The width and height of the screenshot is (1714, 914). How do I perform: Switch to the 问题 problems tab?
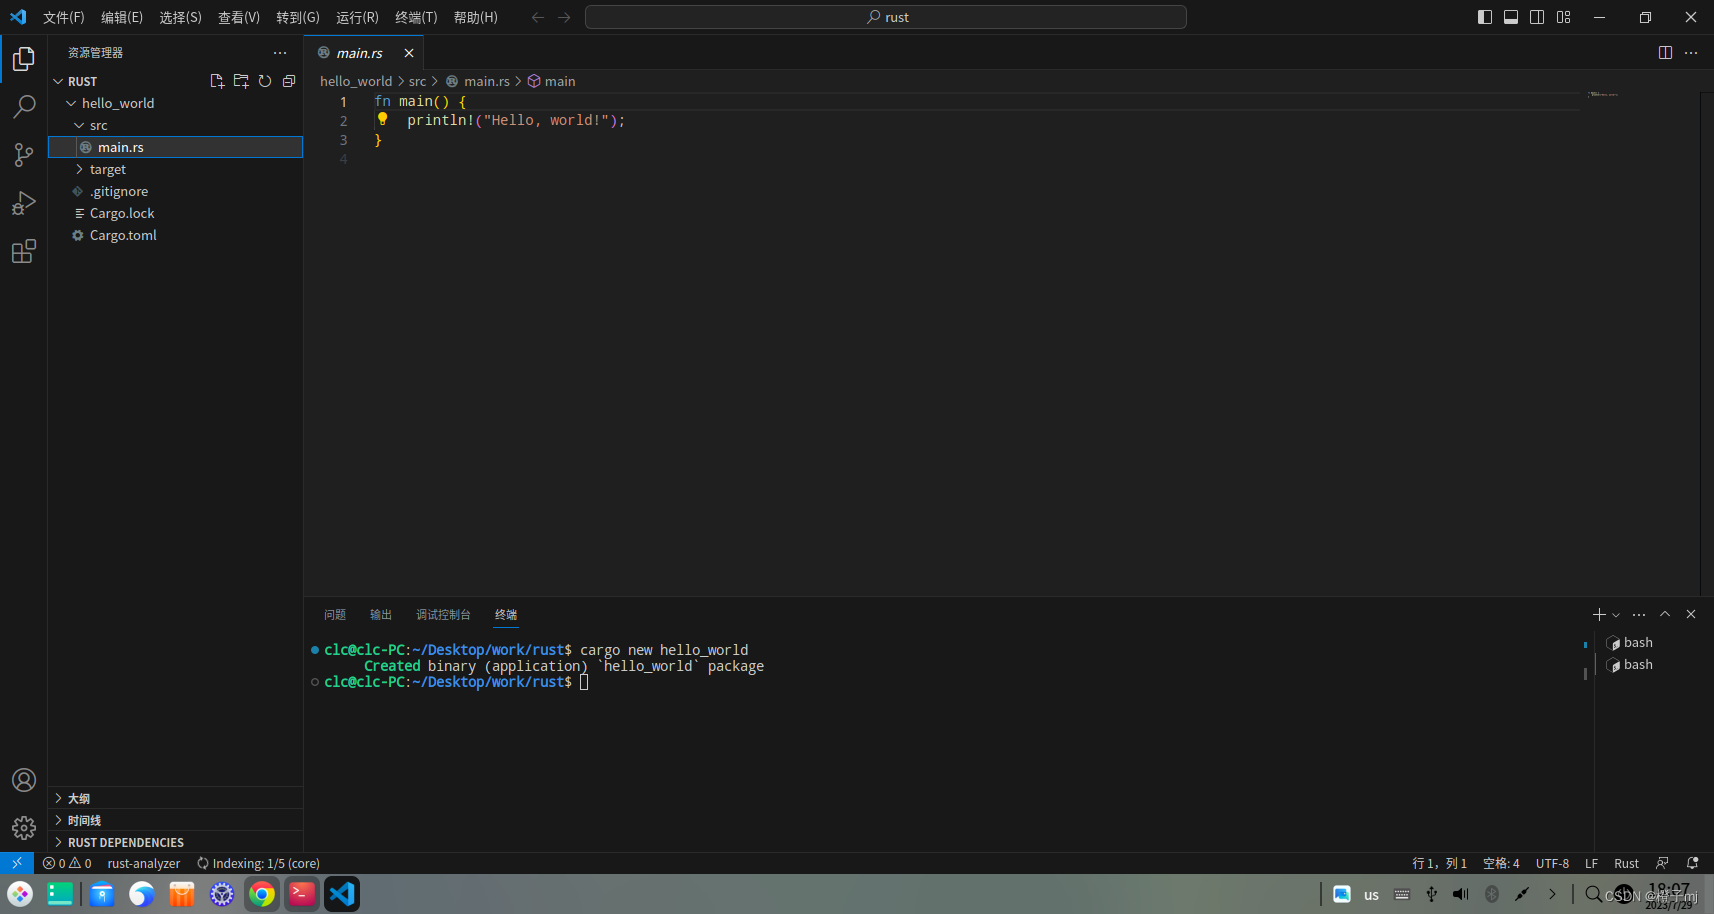(x=335, y=615)
